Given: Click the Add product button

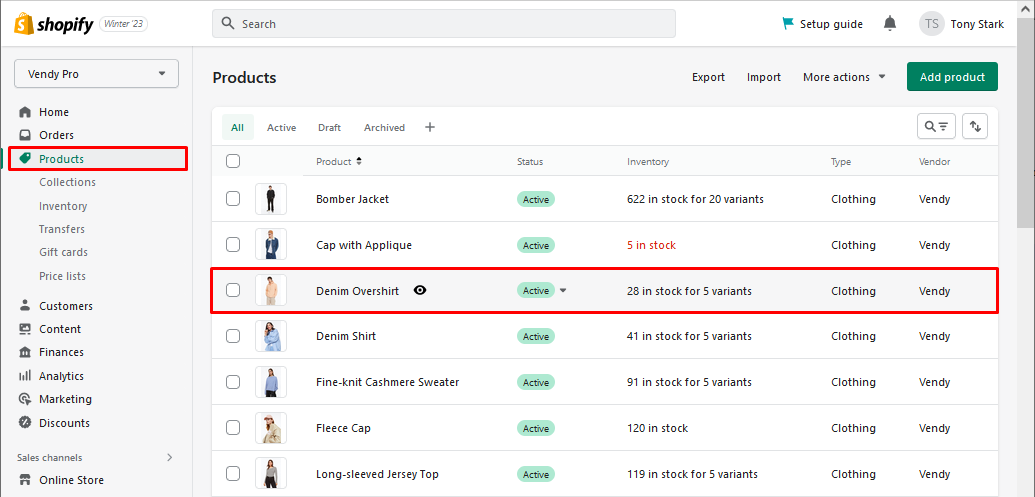Looking at the screenshot, I should (952, 77).
